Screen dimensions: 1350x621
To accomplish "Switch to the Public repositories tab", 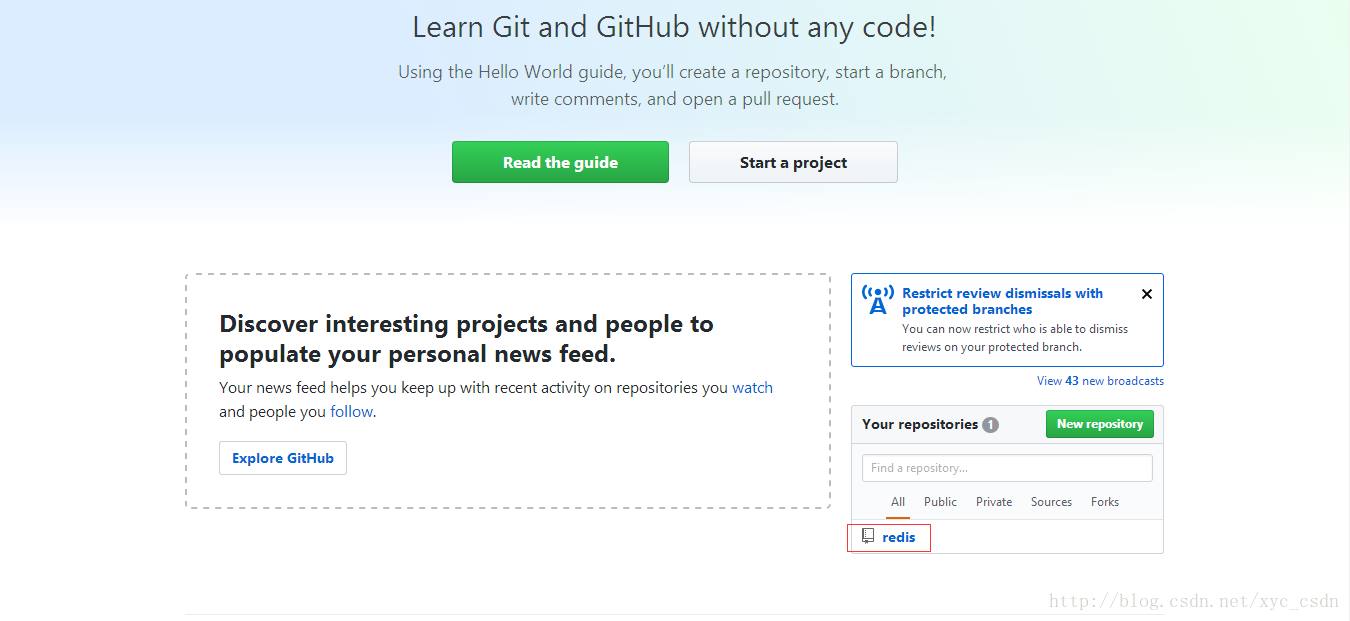I will pyautogui.click(x=940, y=502).
